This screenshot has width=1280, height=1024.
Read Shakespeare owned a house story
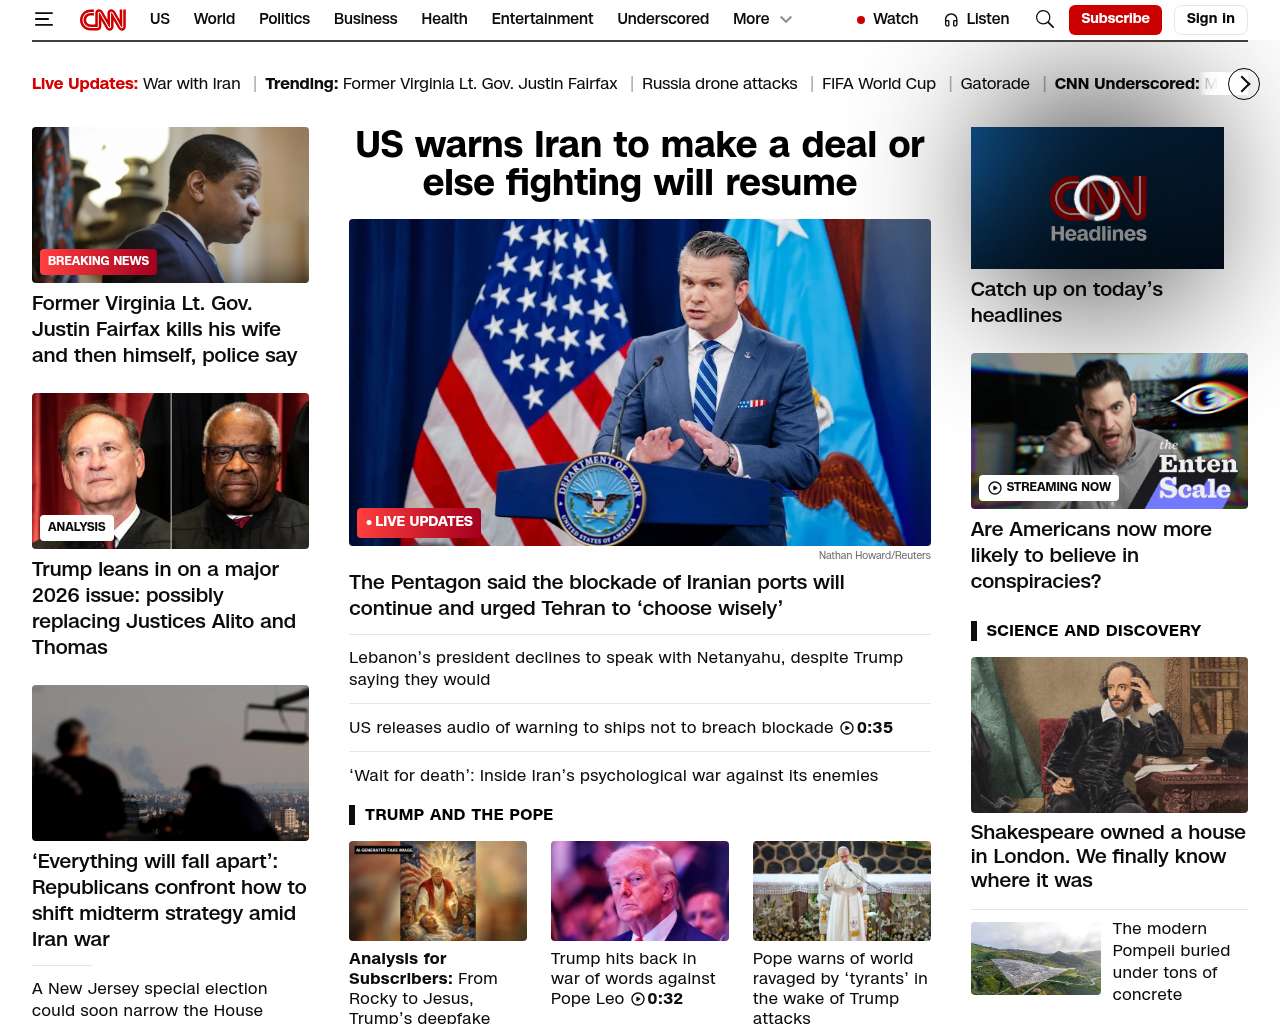point(1108,857)
